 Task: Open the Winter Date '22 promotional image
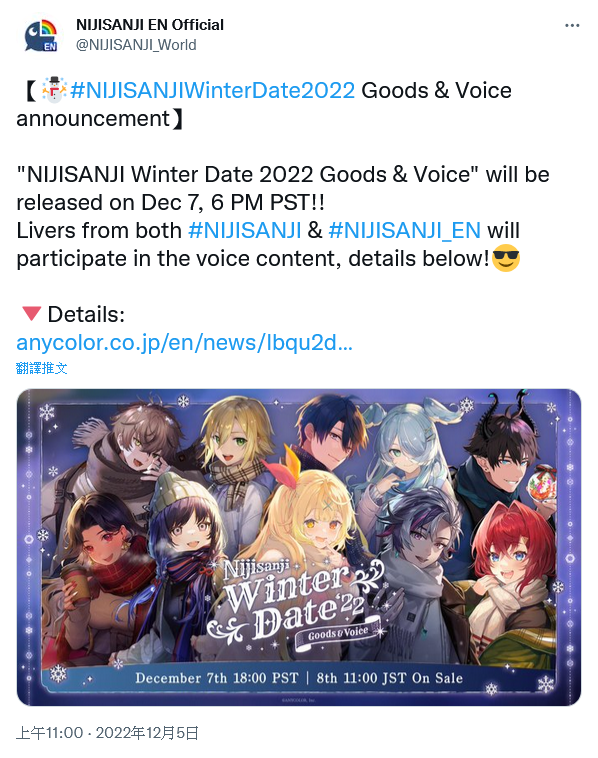pos(299,547)
